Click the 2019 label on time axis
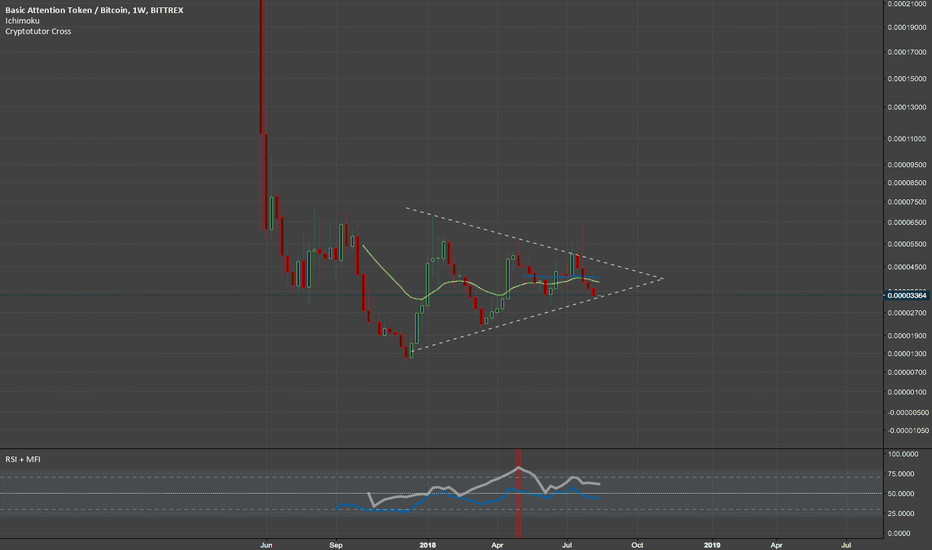Viewport: 932px width, 550px height. 712,545
